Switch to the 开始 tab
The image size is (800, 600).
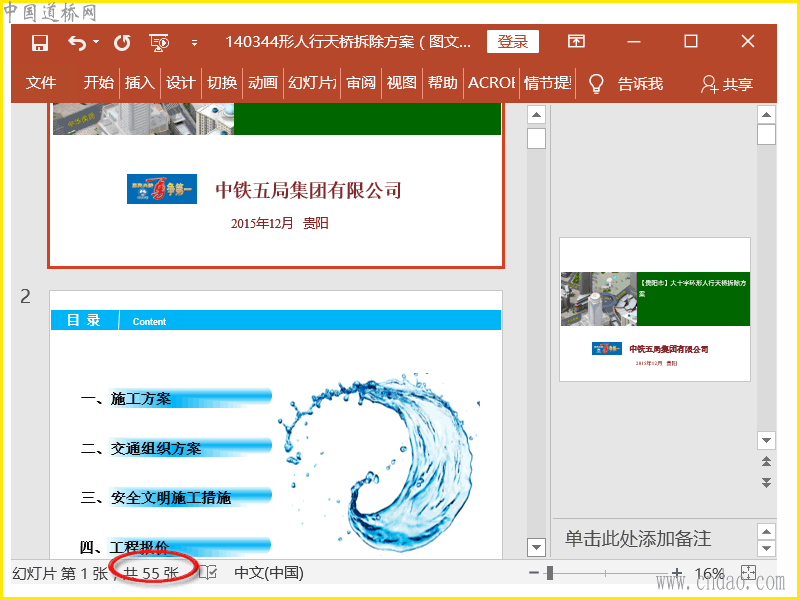pyautogui.click(x=98, y=83)
